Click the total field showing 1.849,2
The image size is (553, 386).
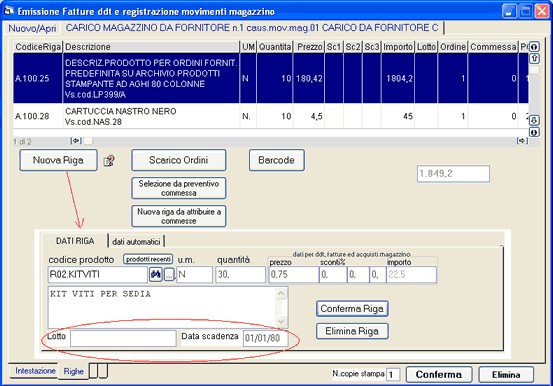point(453,174)
